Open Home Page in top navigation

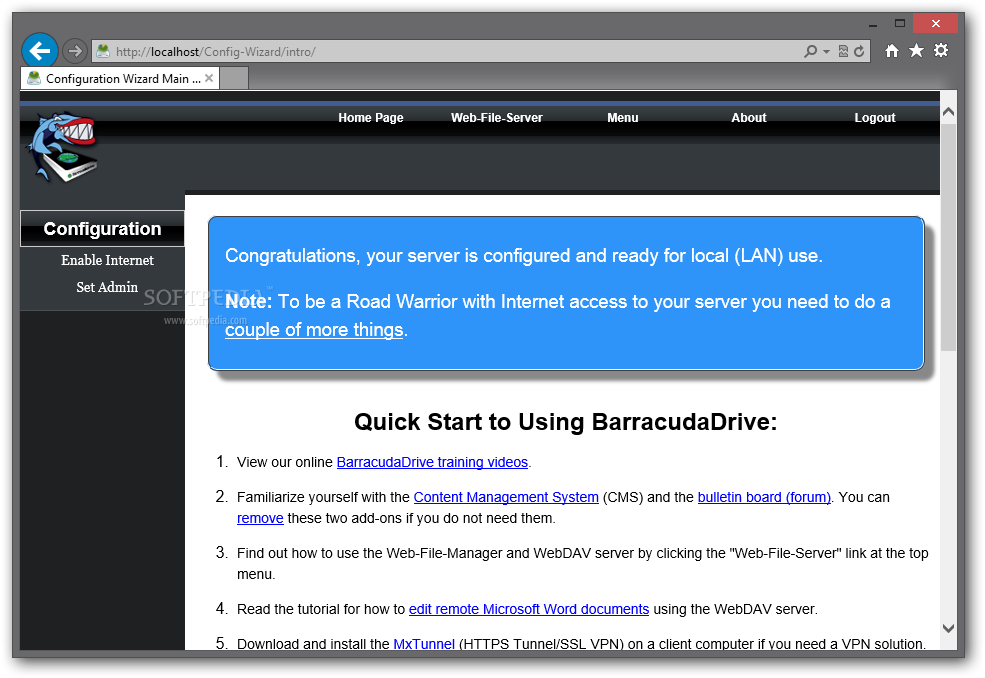pyautogui.click(x=371, y=118)
